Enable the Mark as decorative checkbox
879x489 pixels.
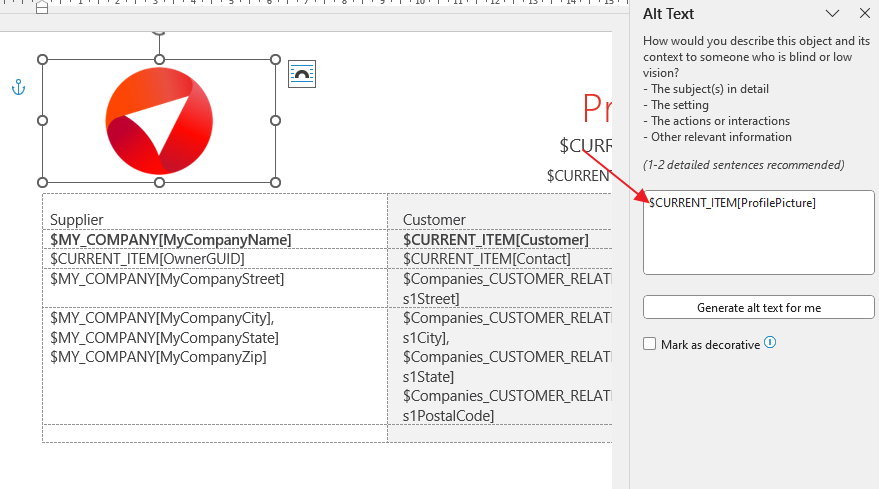650,344
